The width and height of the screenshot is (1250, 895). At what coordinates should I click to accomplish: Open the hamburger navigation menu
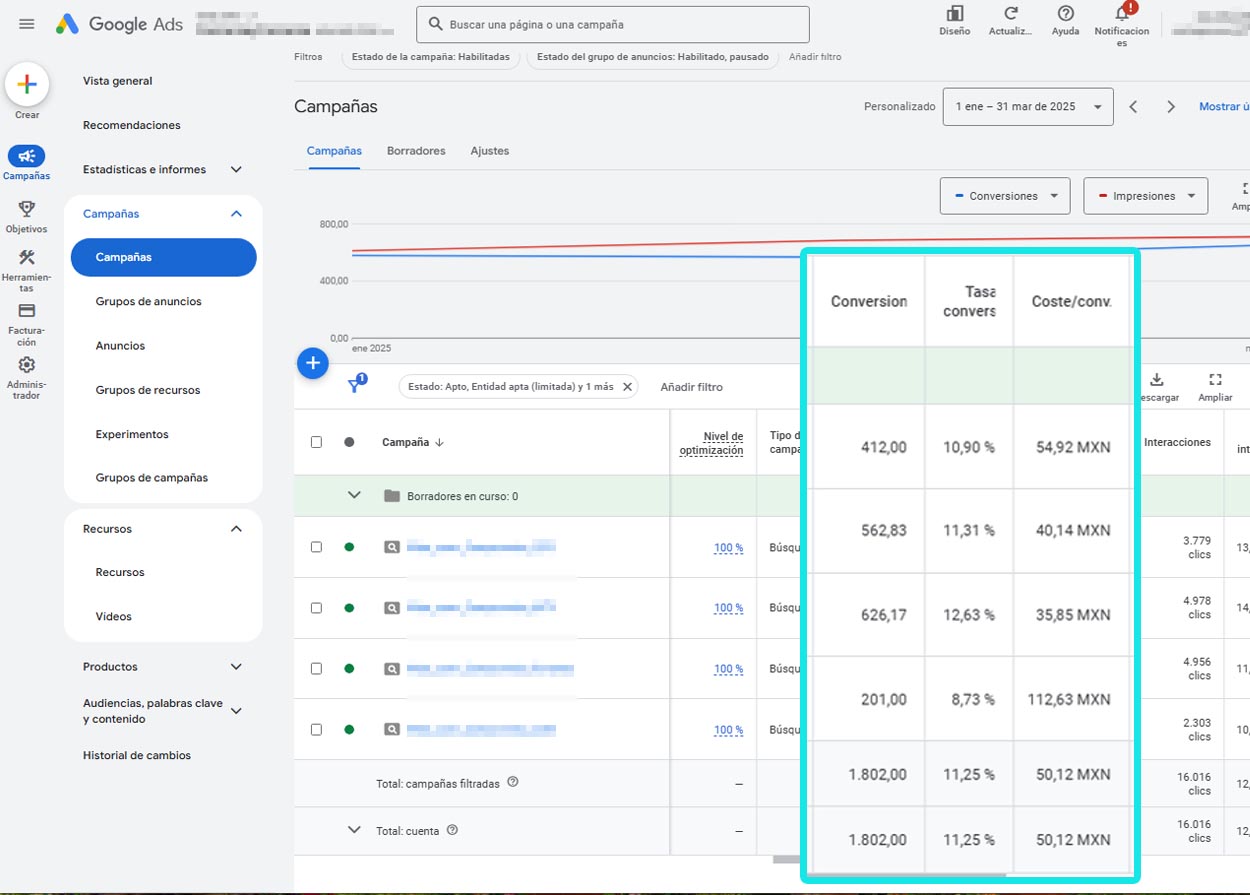pos(26,24)
